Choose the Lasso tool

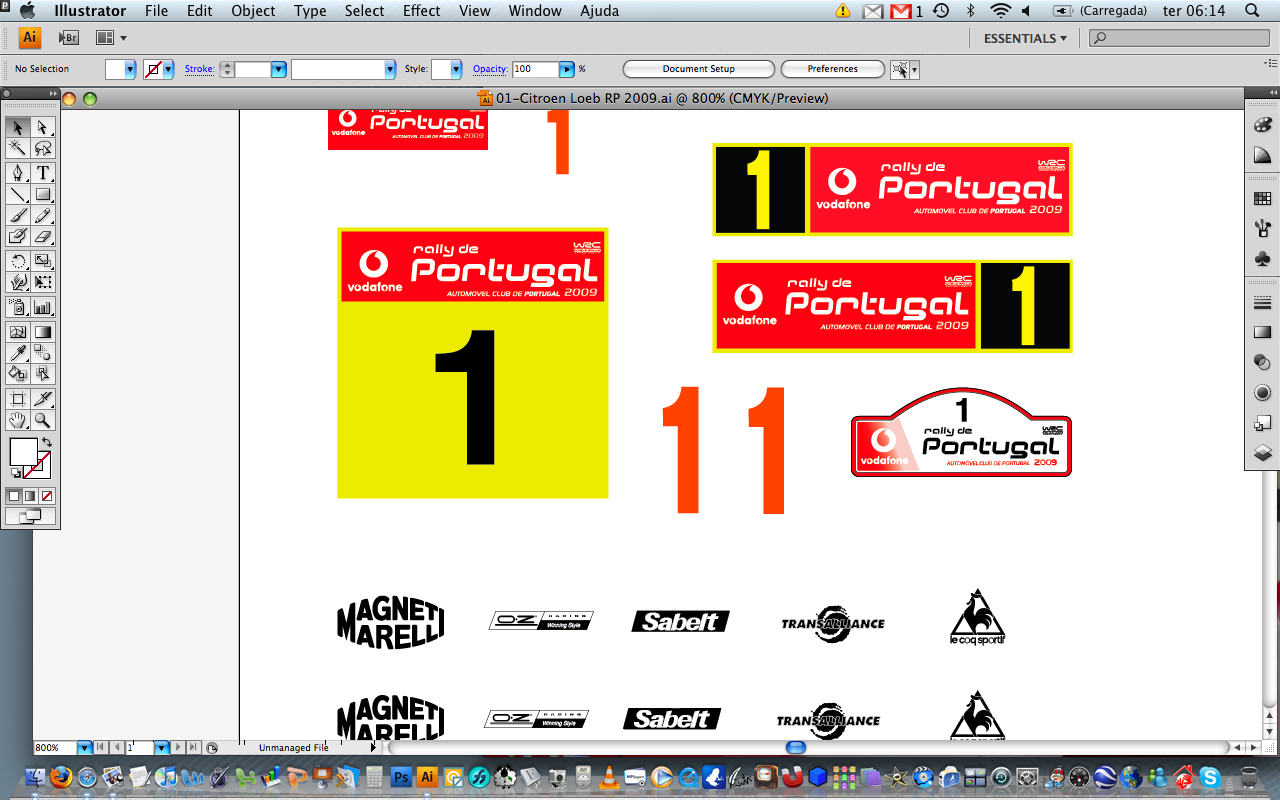(x=43, y=148)
